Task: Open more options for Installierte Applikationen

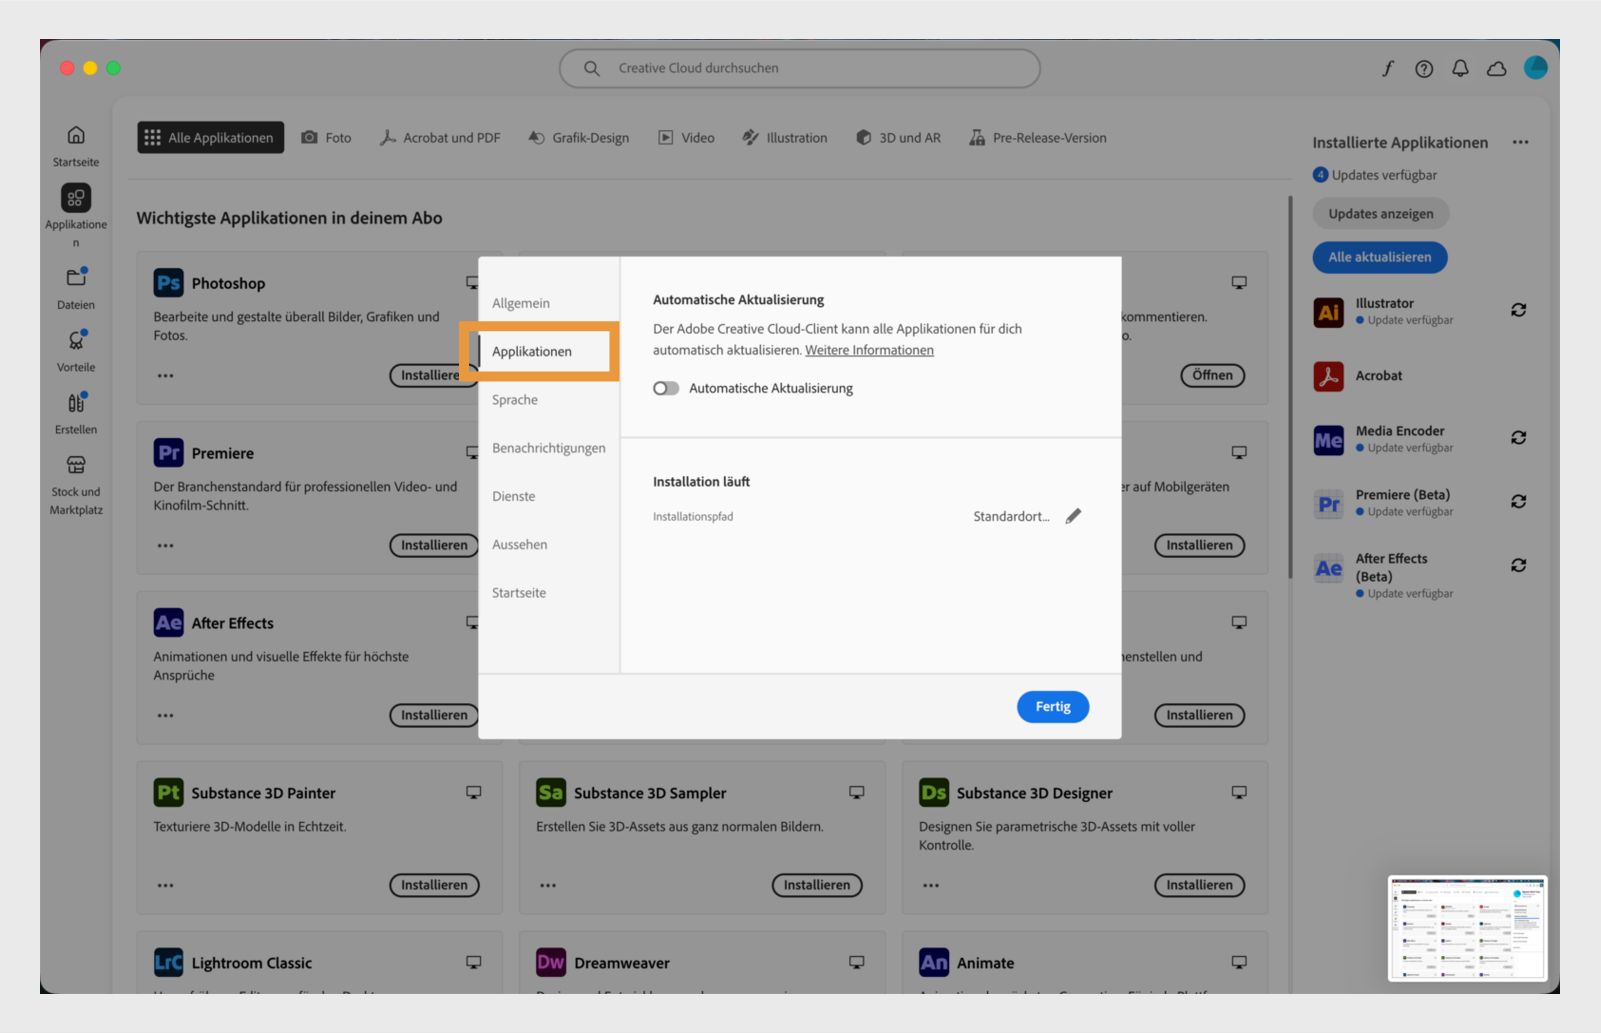Action: pos(1520,142)
